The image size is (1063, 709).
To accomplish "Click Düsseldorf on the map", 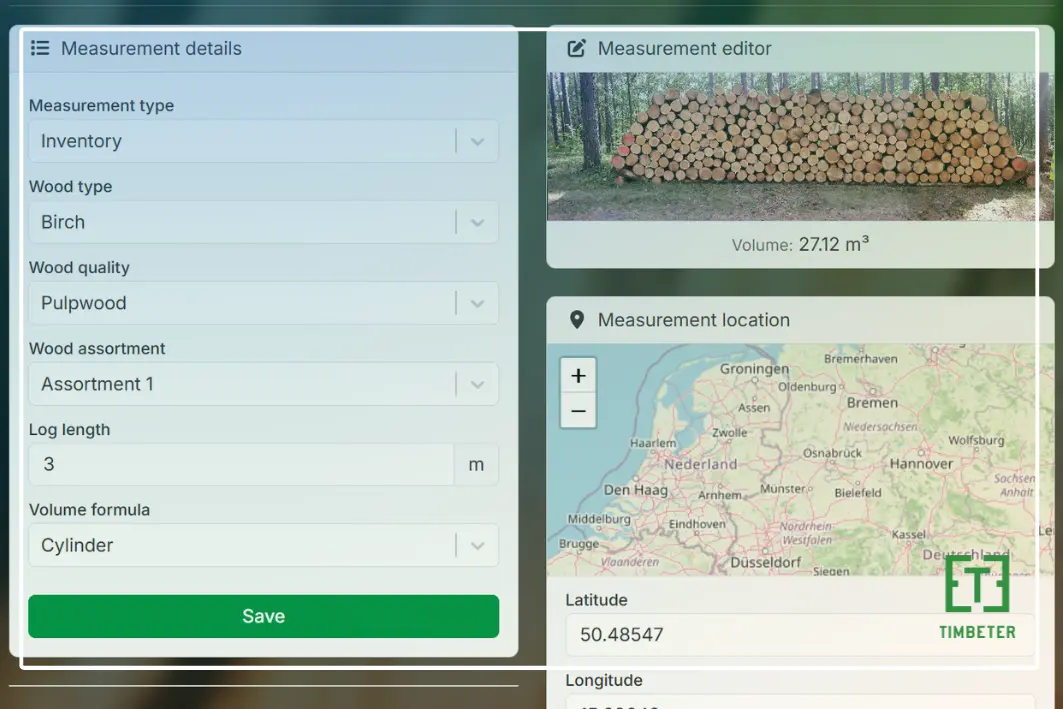I will coord(766,563).
